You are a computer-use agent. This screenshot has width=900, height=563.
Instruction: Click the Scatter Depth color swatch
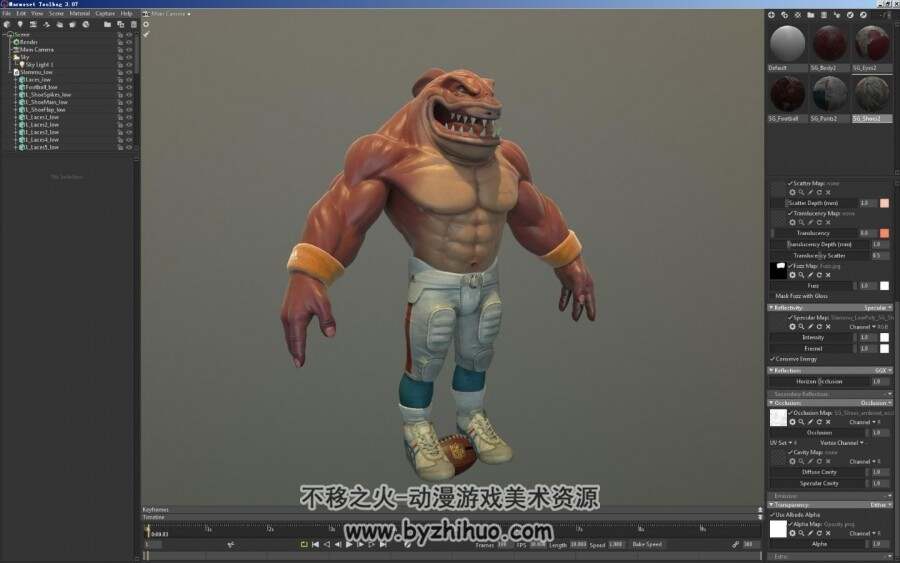point(885,203)
